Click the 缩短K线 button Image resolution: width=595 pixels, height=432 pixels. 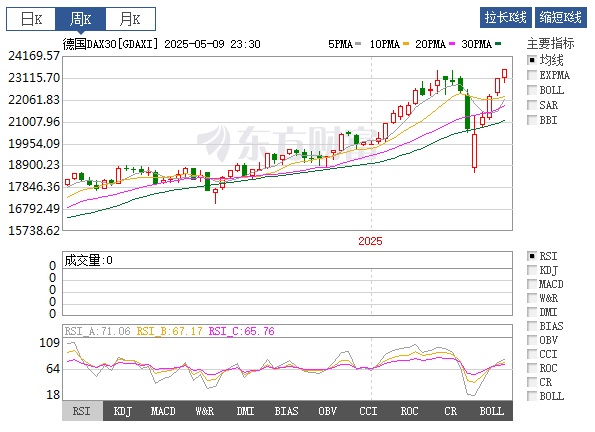(x=560, y=17)
